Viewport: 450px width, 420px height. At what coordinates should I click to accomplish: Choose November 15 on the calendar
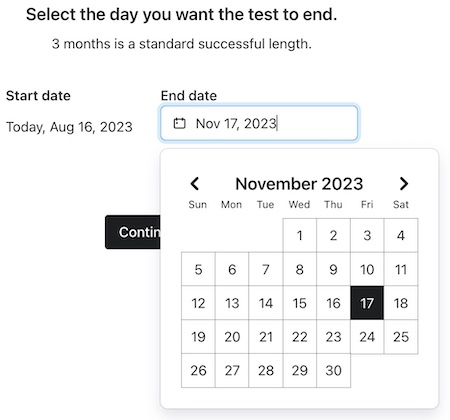pyautogui.click(x=300, y=303)
